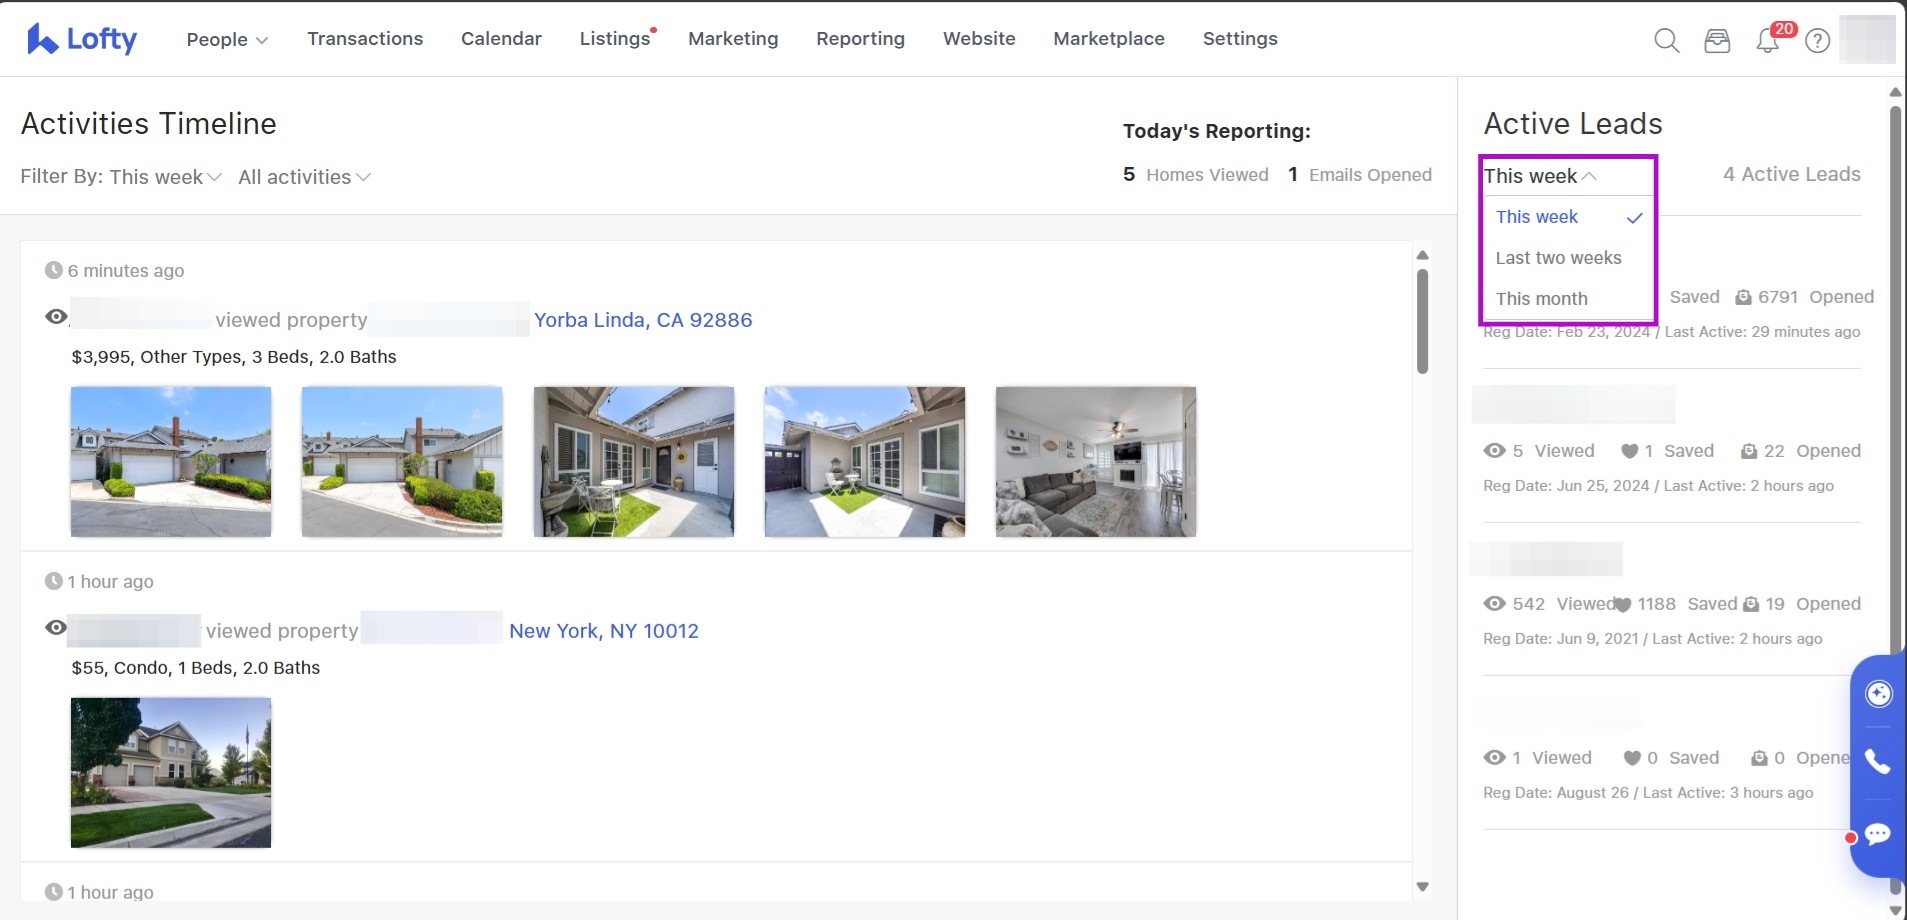
Task: Expand the People menu dropdown
Action: coord(227,40)
